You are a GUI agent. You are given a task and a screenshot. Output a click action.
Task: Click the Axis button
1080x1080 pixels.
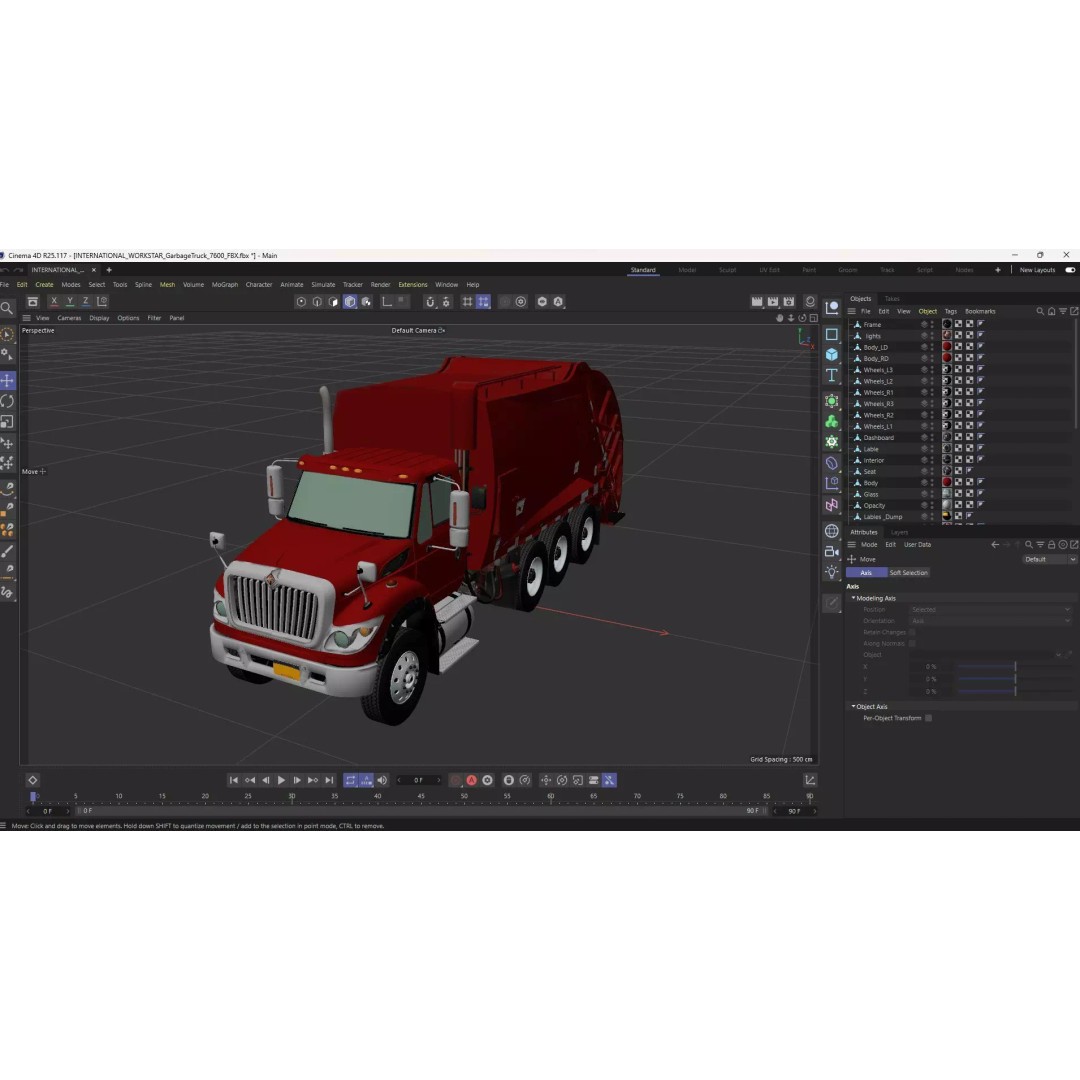(866, 573)
